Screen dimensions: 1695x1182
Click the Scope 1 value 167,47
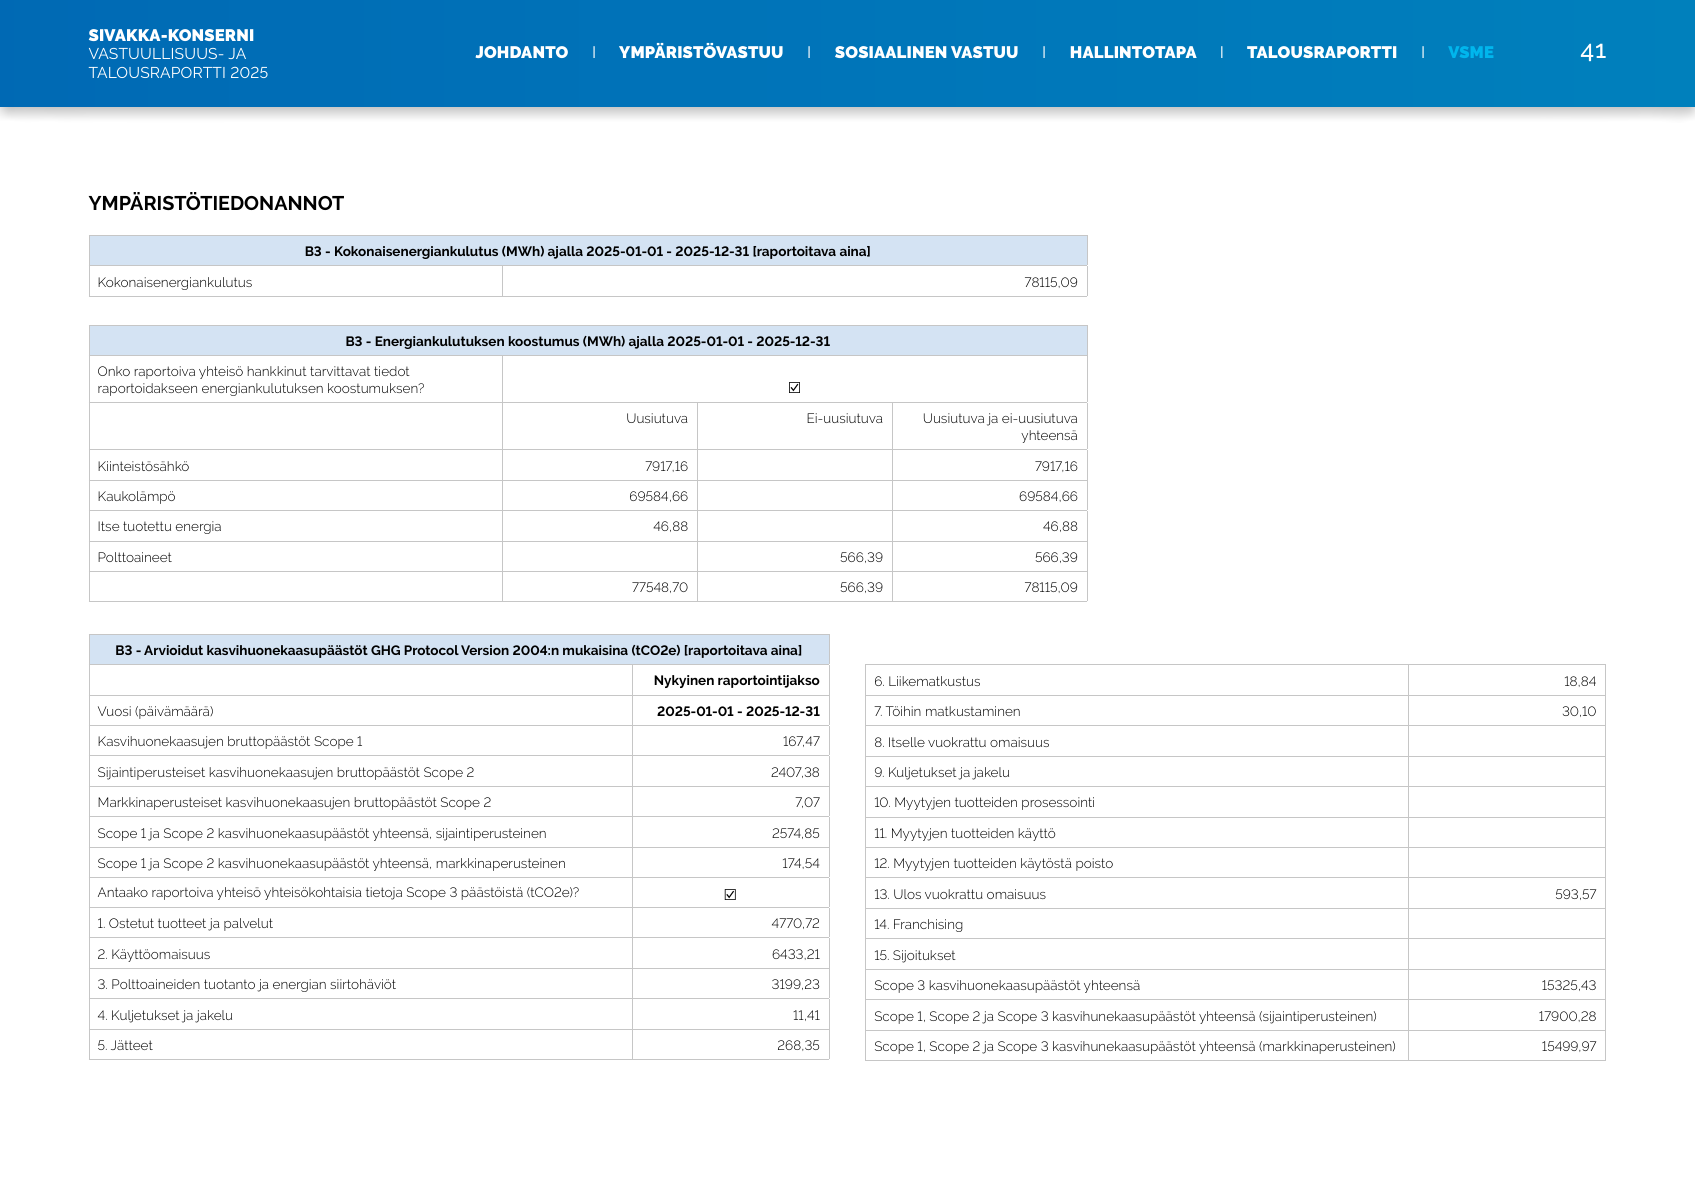click(801, 741)
